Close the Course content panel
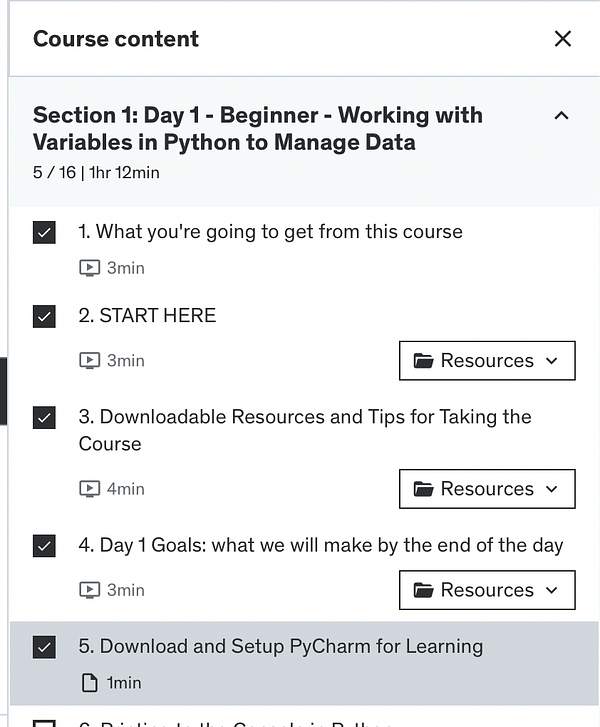Image resolution: width=600 pixels, height=727 pixels. (563, 39)
